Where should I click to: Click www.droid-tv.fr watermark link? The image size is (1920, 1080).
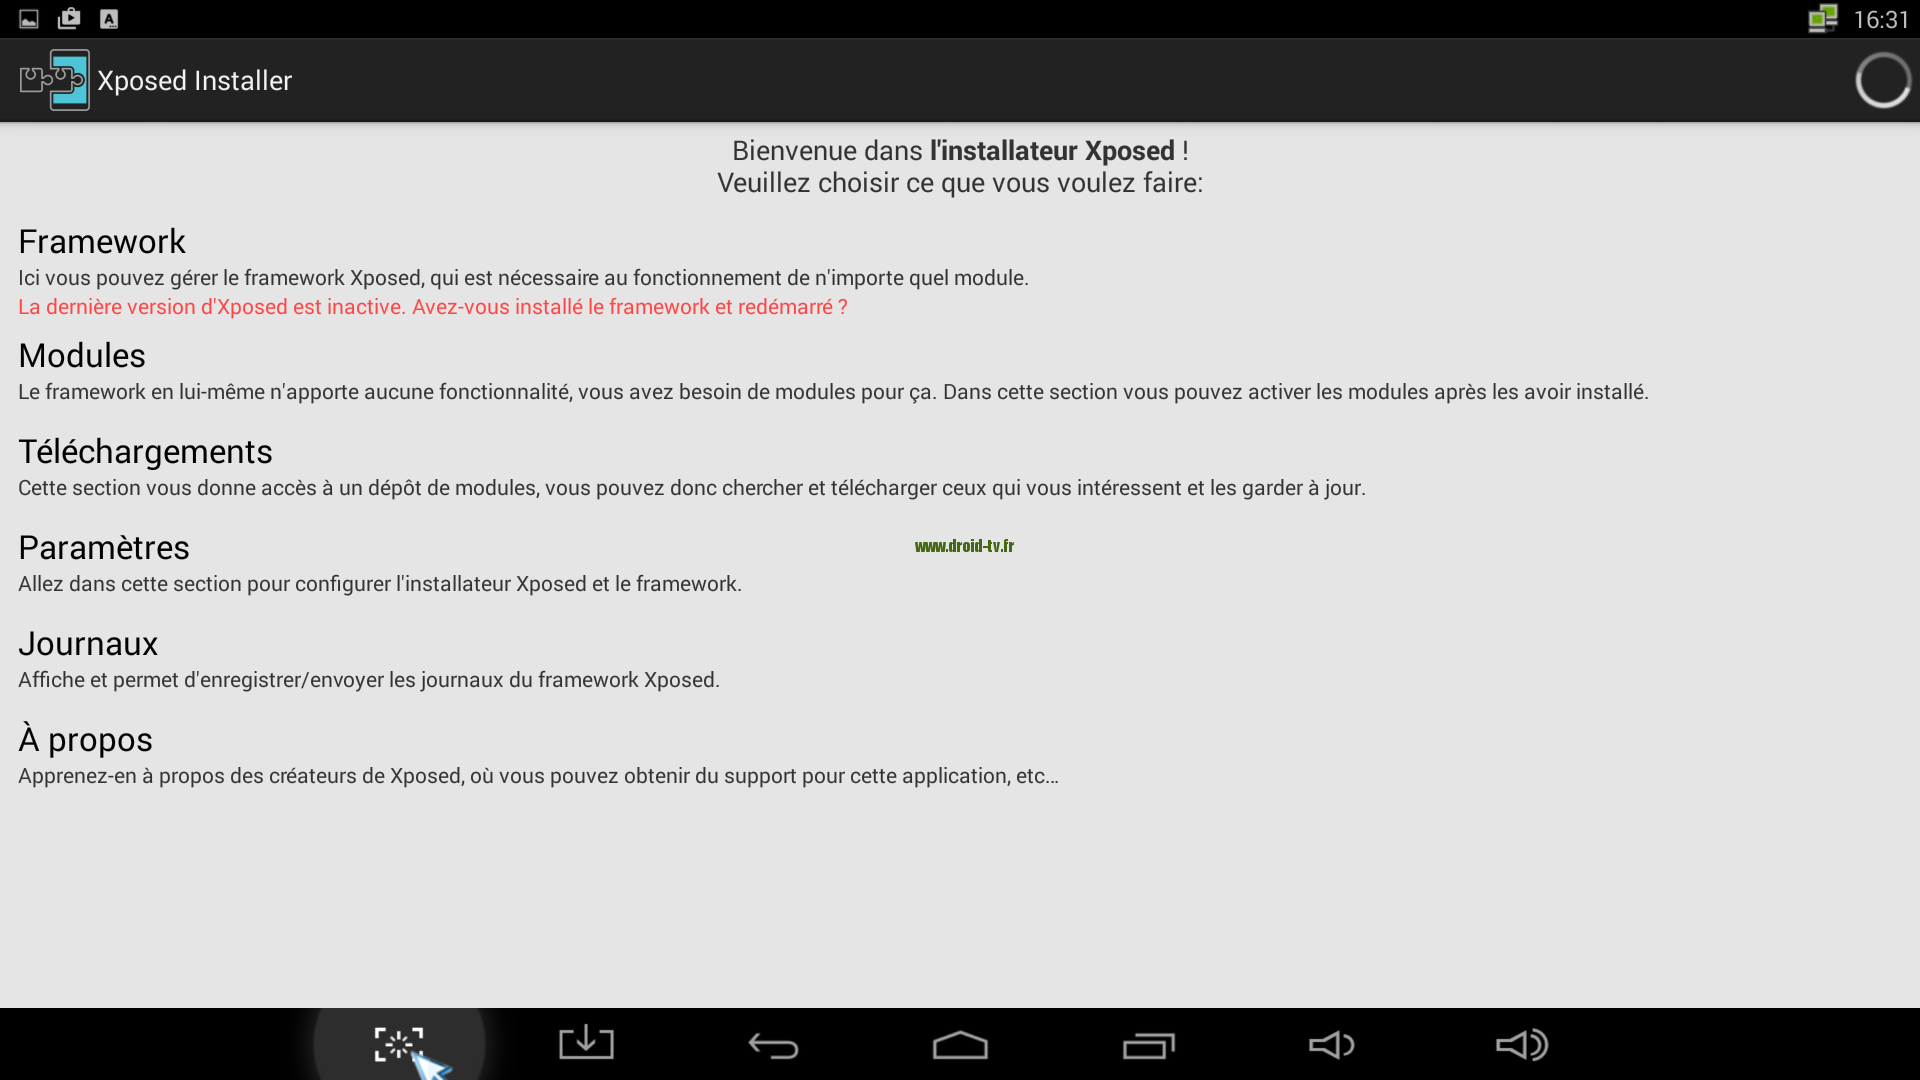click(965, 546)
